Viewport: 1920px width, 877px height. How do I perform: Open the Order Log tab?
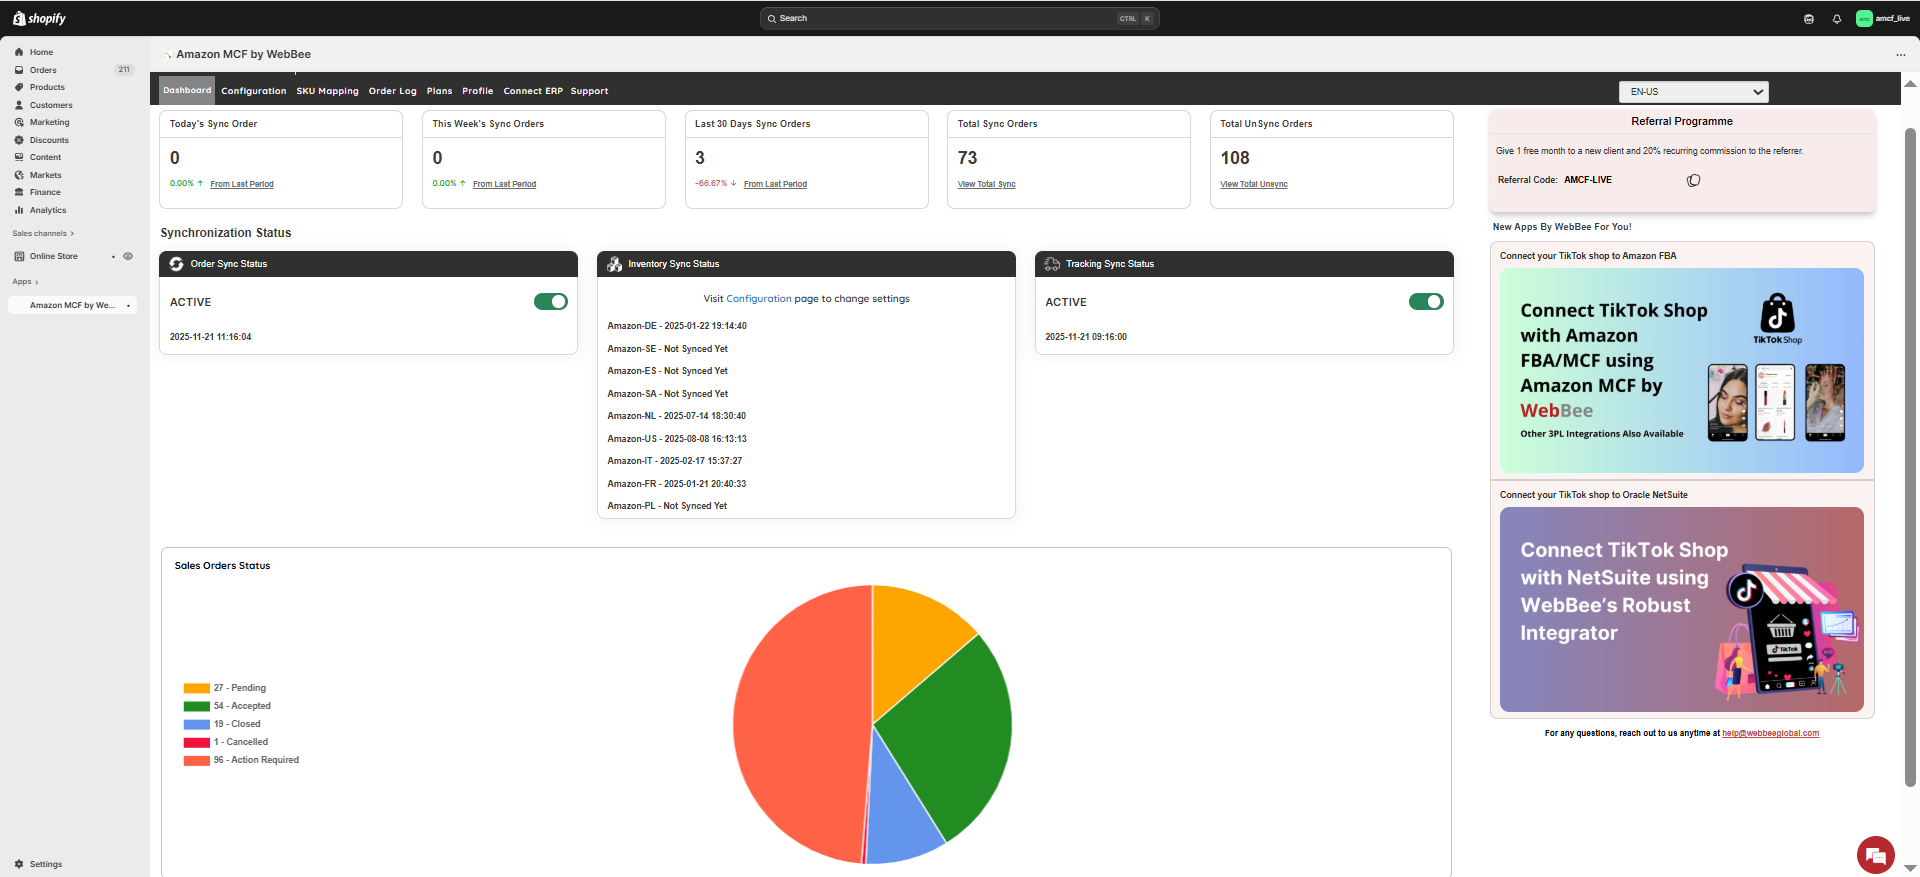coord(392,91)
